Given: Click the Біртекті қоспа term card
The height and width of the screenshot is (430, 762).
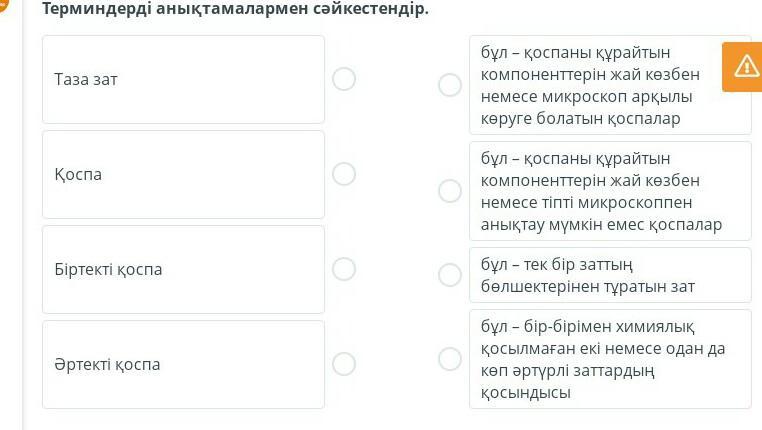Looking at the screenshot, I should coord(183,269).
